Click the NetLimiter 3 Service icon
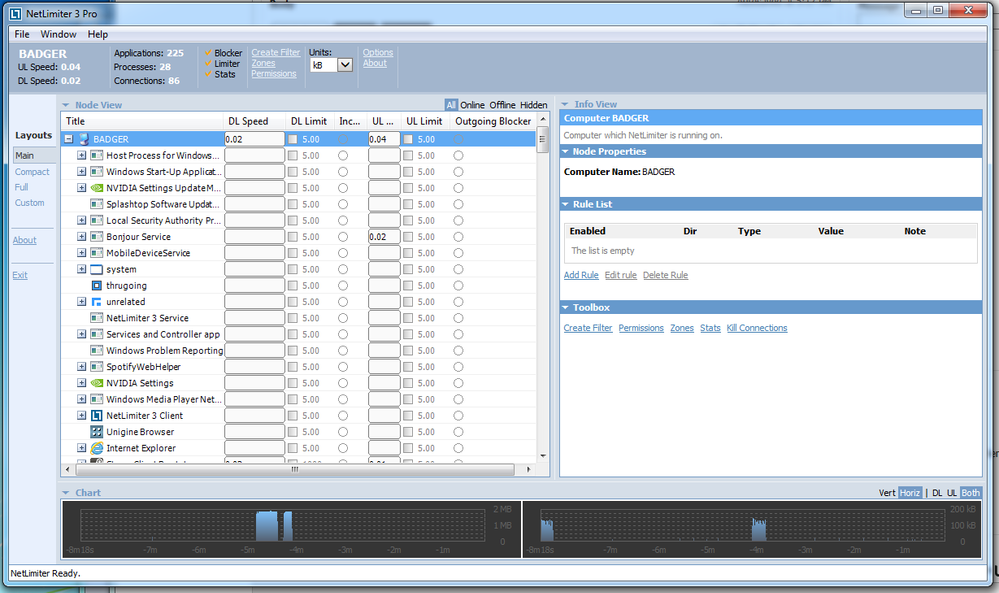The width and height of the screenshot is (999, 593). click(97, 318)
